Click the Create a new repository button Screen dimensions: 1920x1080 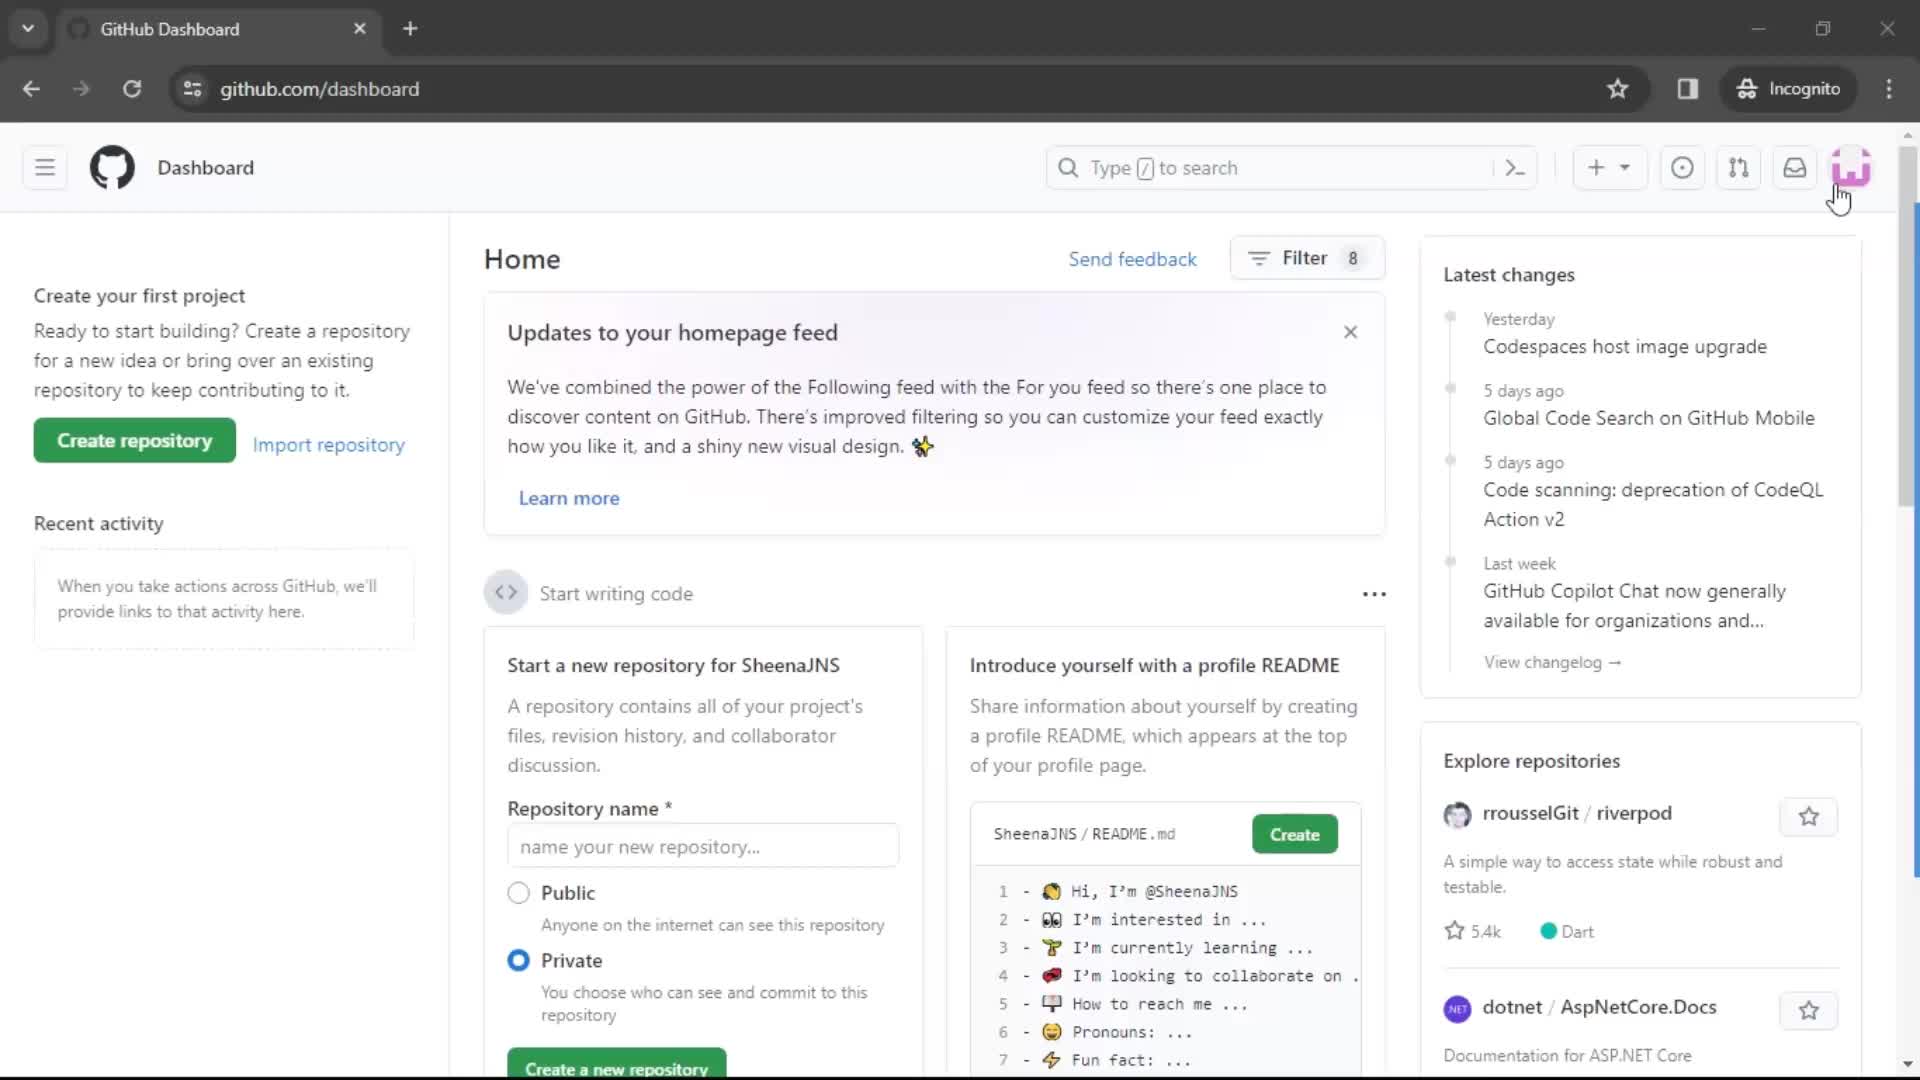click(616, 1068)
